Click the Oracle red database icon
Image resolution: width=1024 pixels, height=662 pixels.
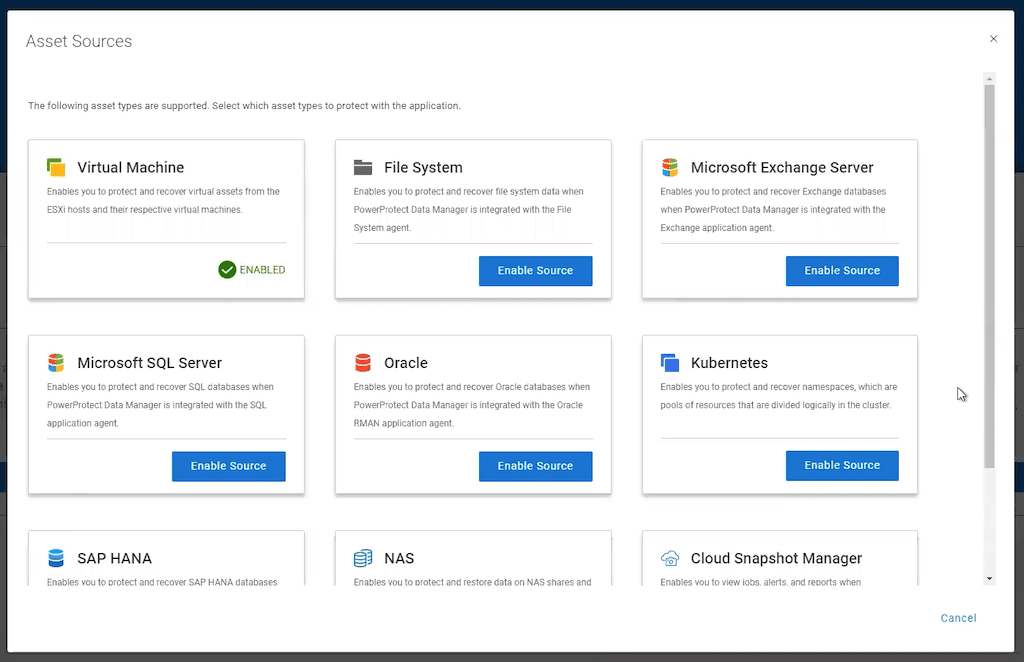click(363, 362)
